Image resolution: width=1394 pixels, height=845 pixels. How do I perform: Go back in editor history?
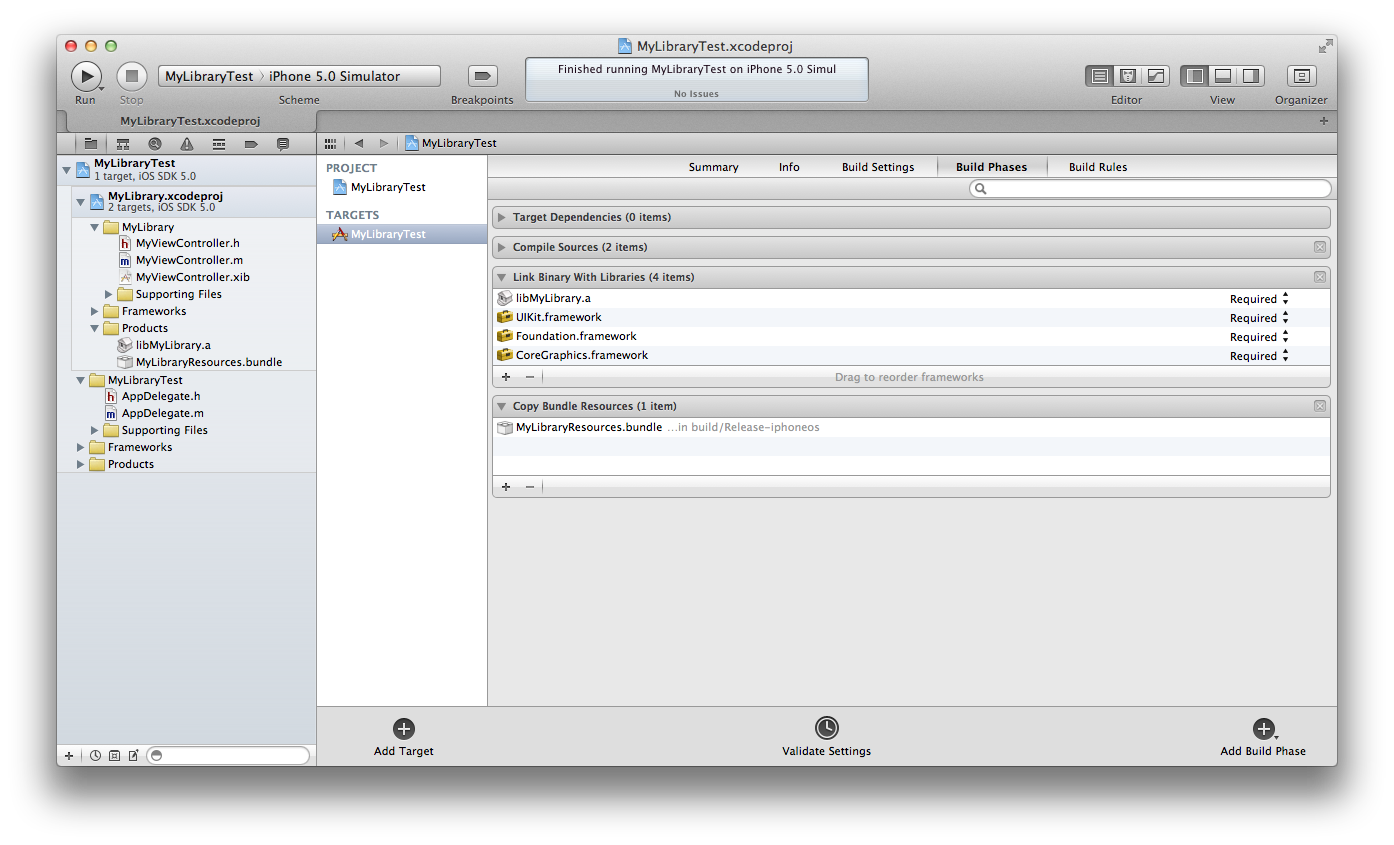(x=359, y=143)
